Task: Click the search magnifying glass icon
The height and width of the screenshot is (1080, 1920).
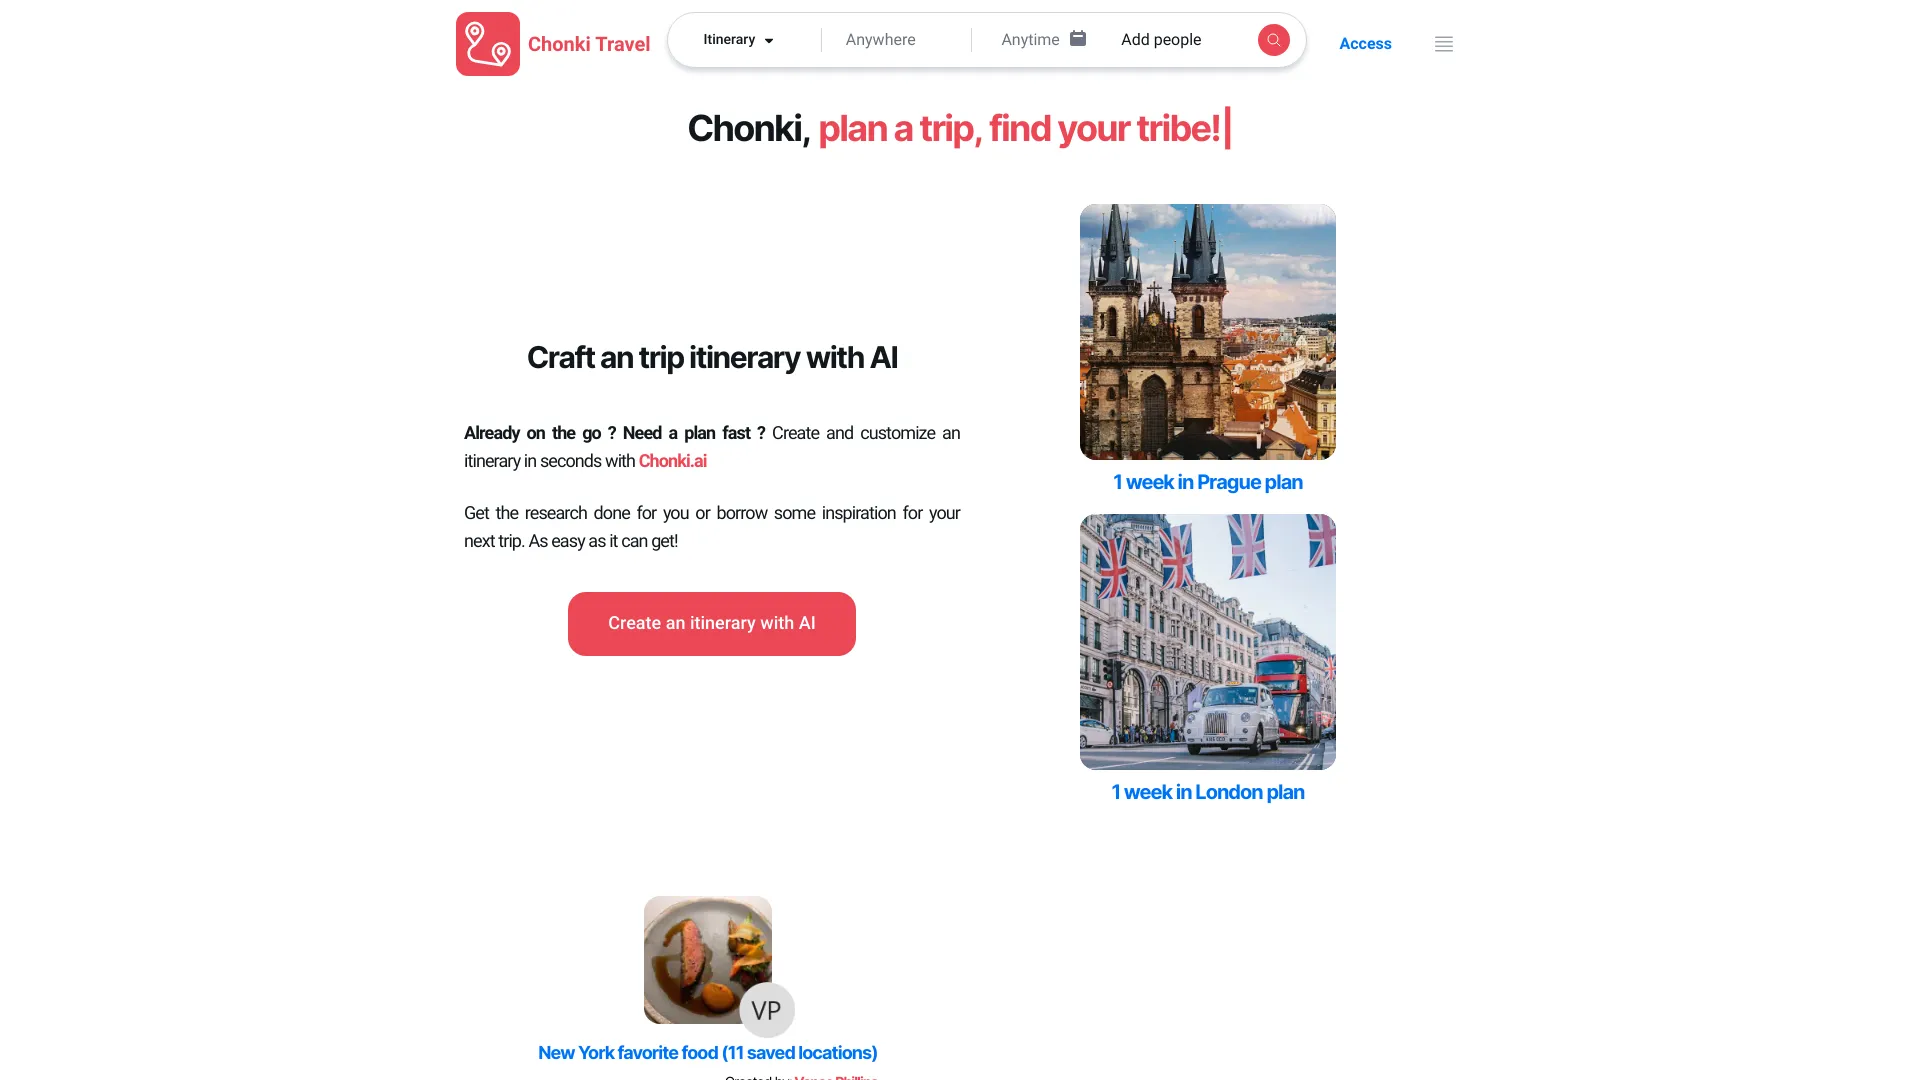Action: coord(1273,40)
